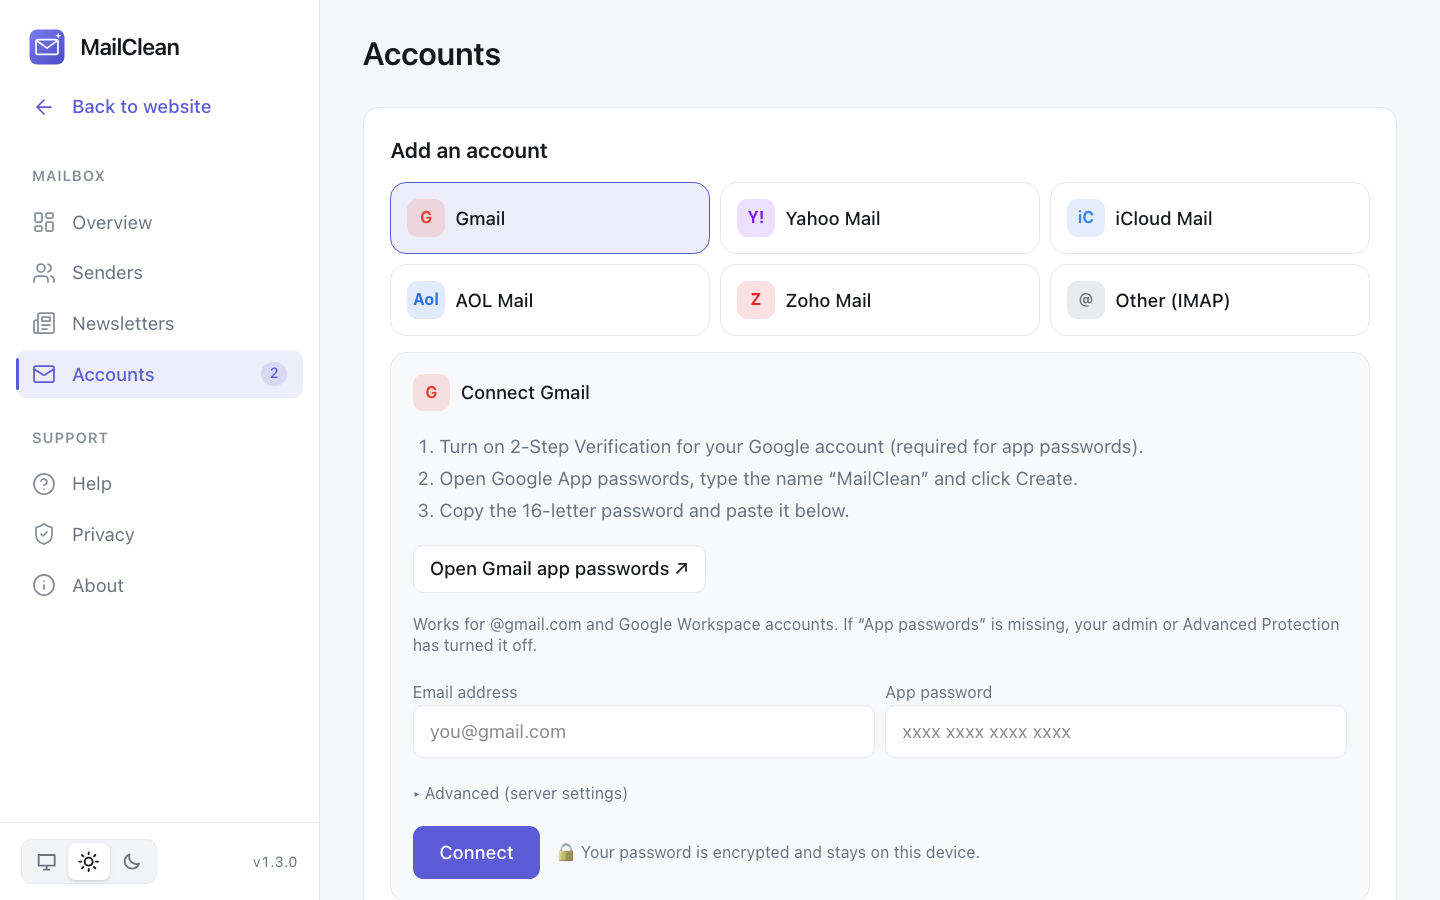Click the Connect button
1440x900 pixels.
[476, 852]
